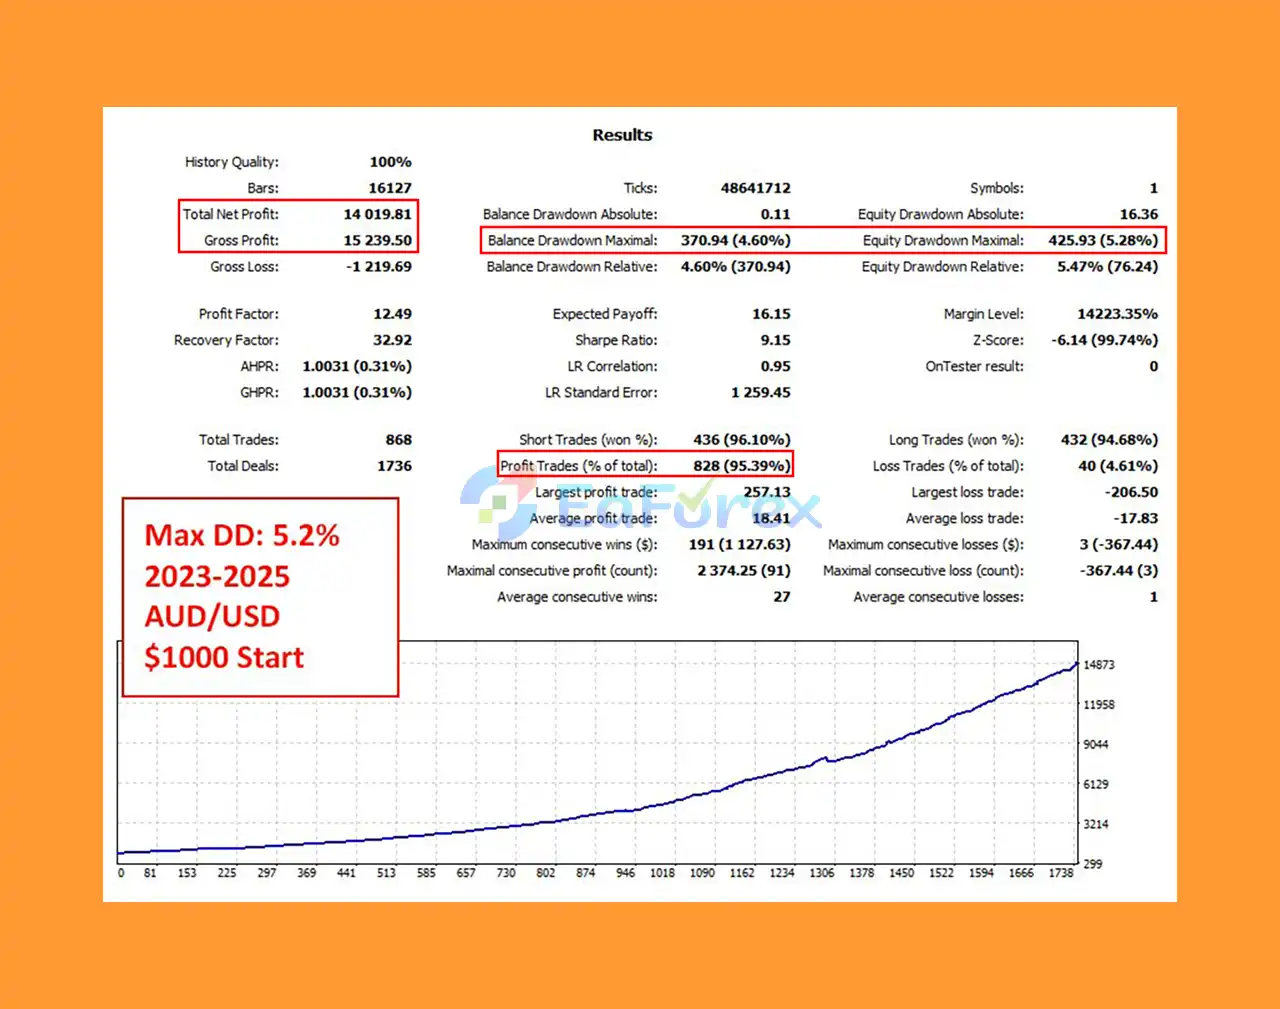Click Average loss trade value -17.83

point(1136,518)
